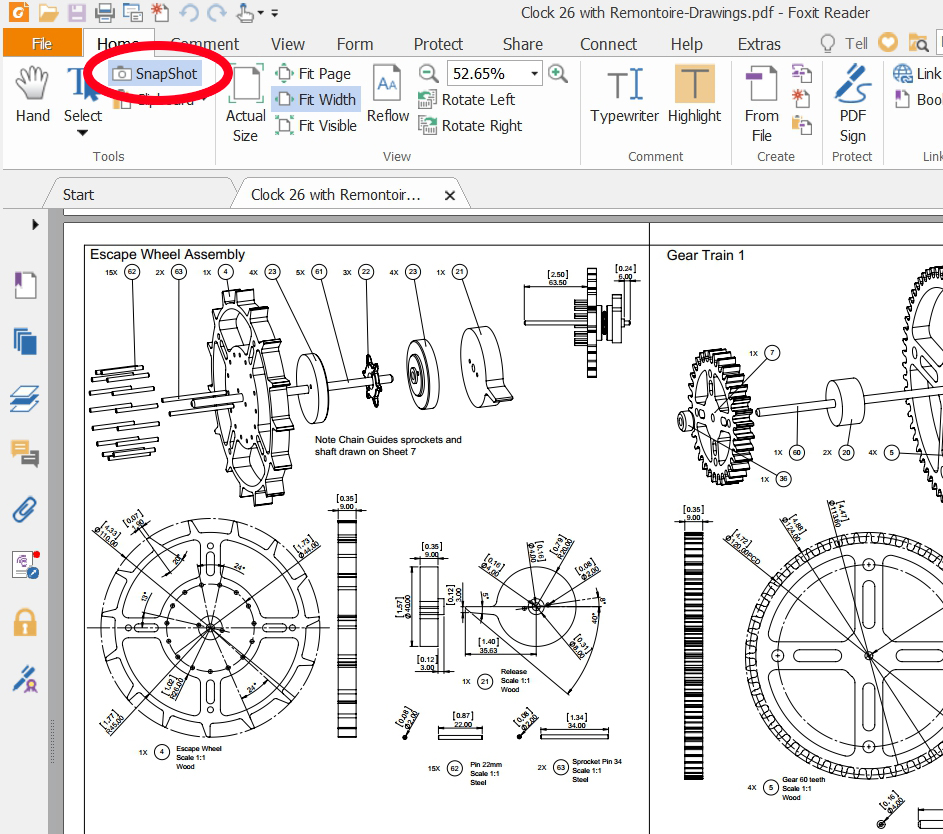Activate the SnapShot tool

click(156, 73)
